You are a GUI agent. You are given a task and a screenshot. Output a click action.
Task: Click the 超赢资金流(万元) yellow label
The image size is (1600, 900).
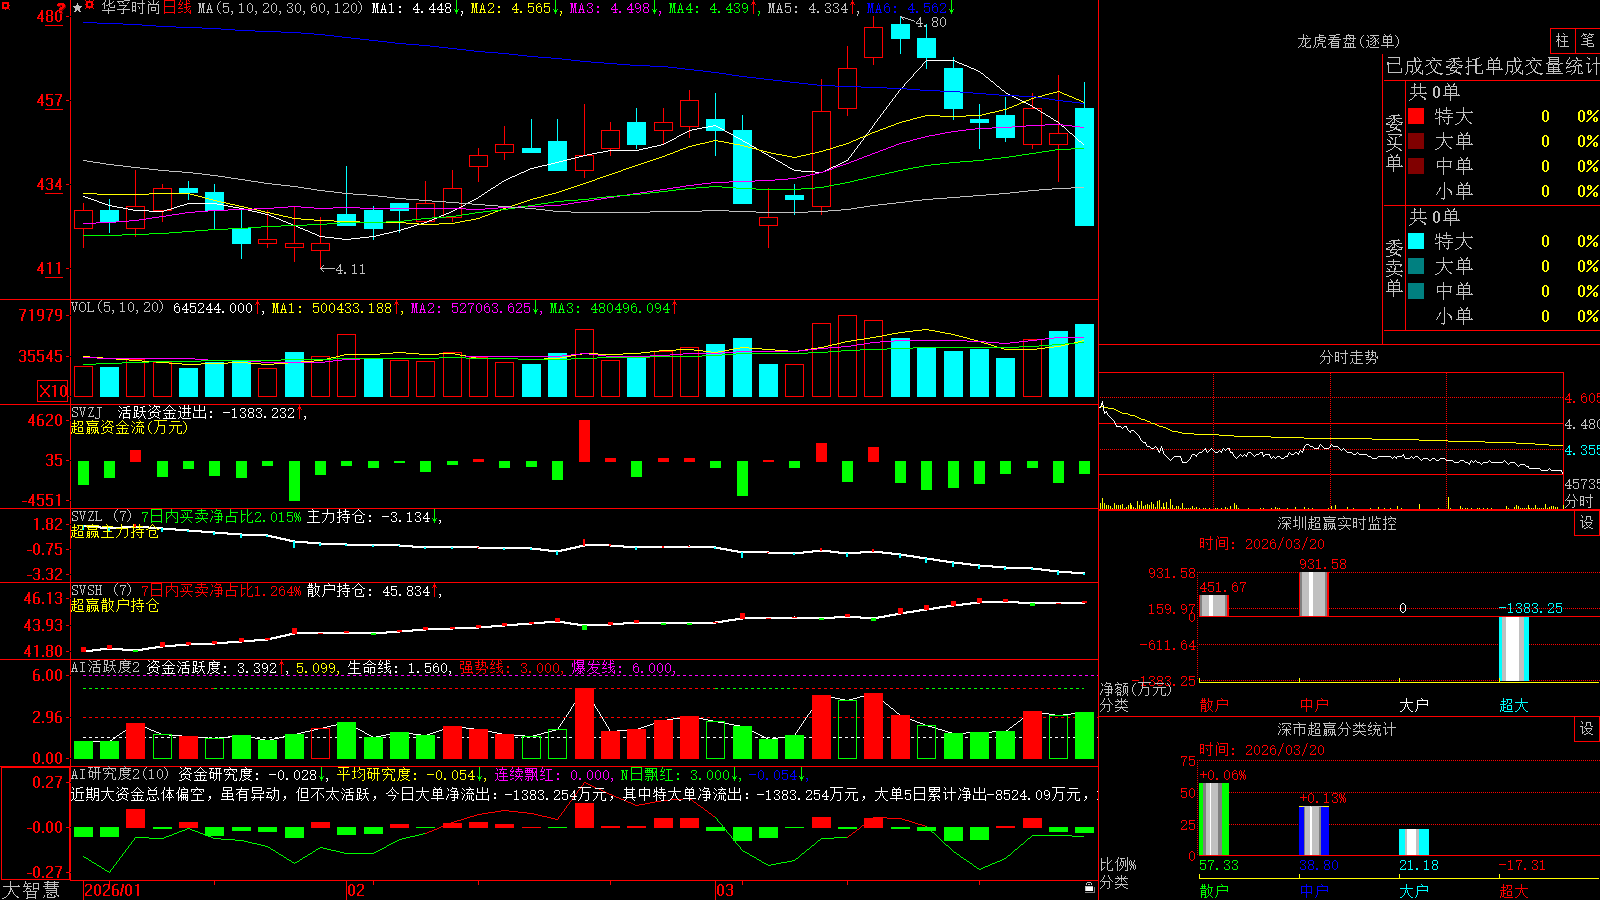coord(129,427)
